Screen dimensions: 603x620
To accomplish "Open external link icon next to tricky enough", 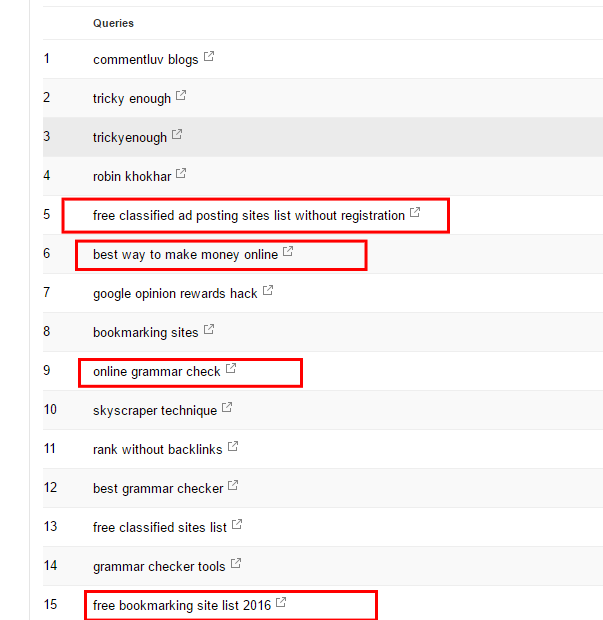I will coord(181,95).
